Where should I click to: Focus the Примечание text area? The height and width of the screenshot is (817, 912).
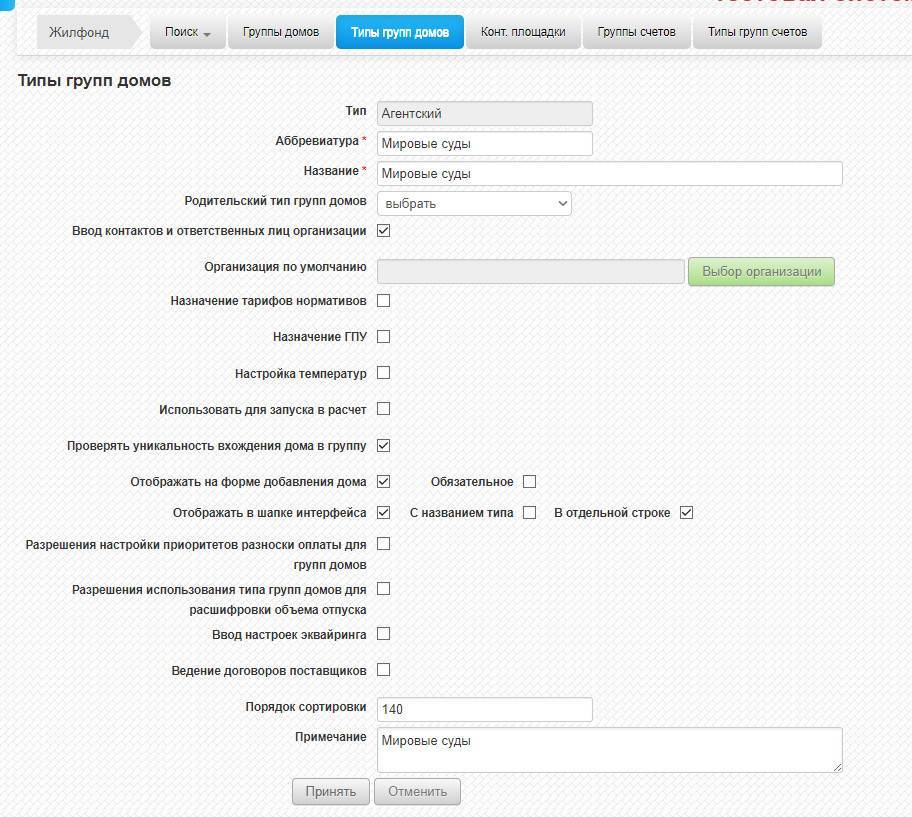(x=609, y=749)
